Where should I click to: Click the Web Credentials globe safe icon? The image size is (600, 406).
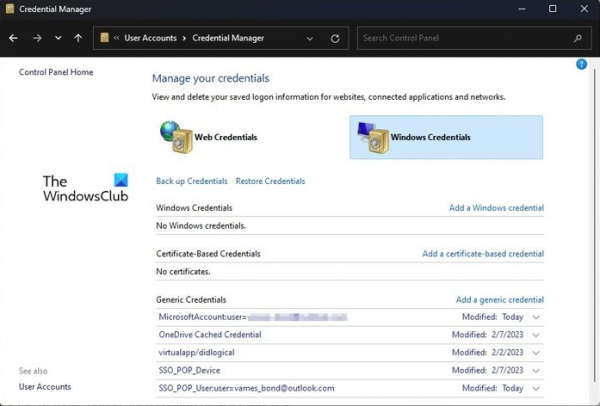[176, 137]
